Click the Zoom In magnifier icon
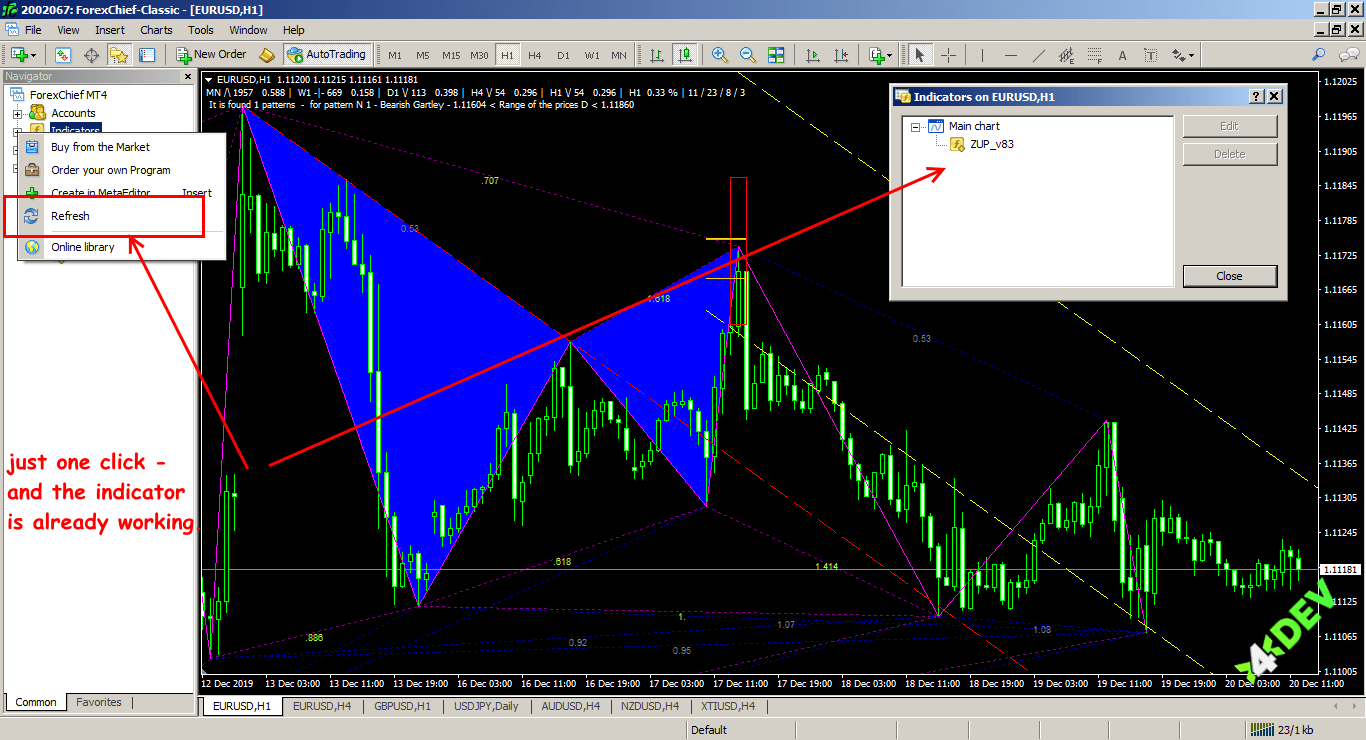The width and height of the screenshot is (1366, 740). coord(719,55)
